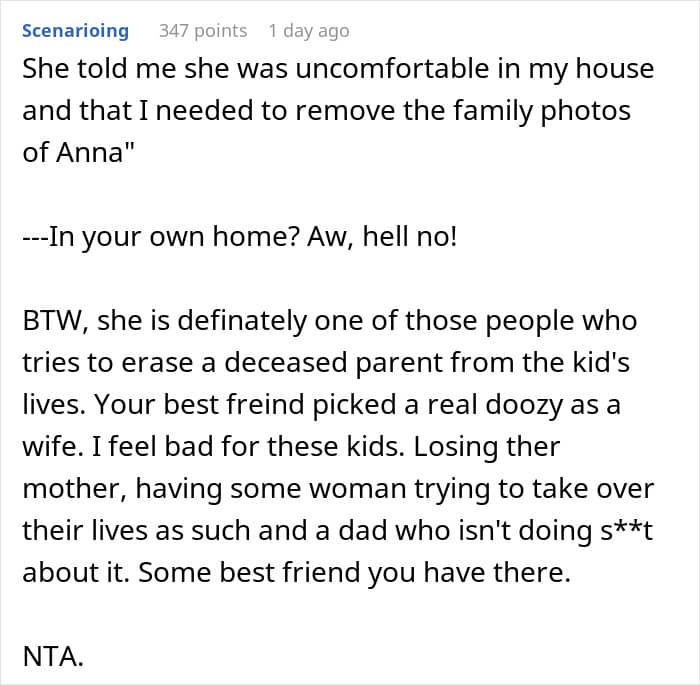Image resolution: width=700 pixels, height=685 pixels.
Task: Open the Scenarioing user profile link
Action: tap(75, 31)
